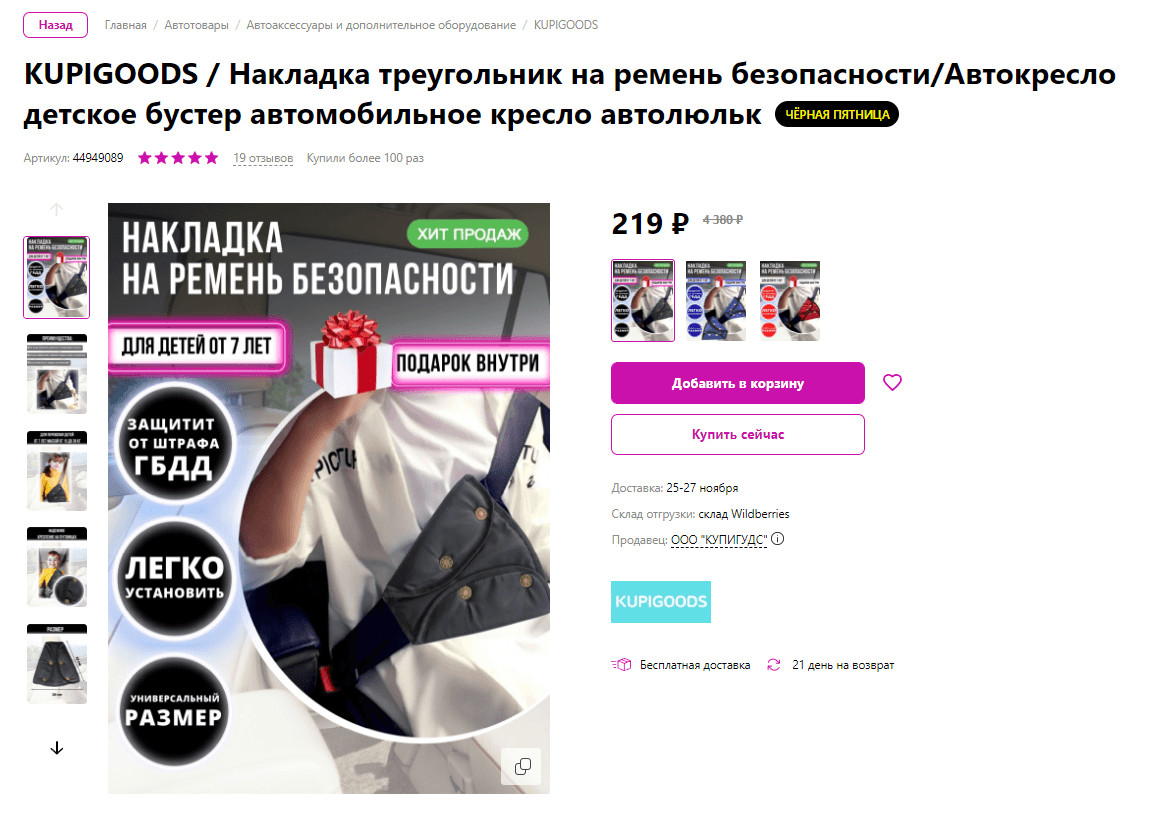
Task: Select the blue color variant
Action: coord(716,300)
